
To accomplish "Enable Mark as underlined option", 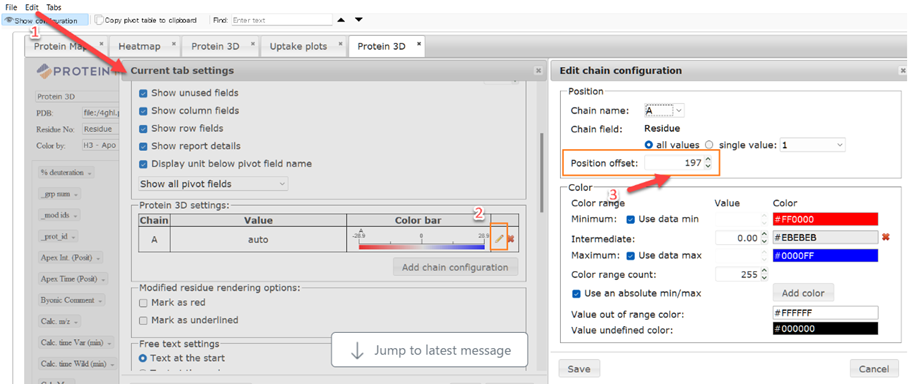I will pyautogui.click(x=143, y=320).
